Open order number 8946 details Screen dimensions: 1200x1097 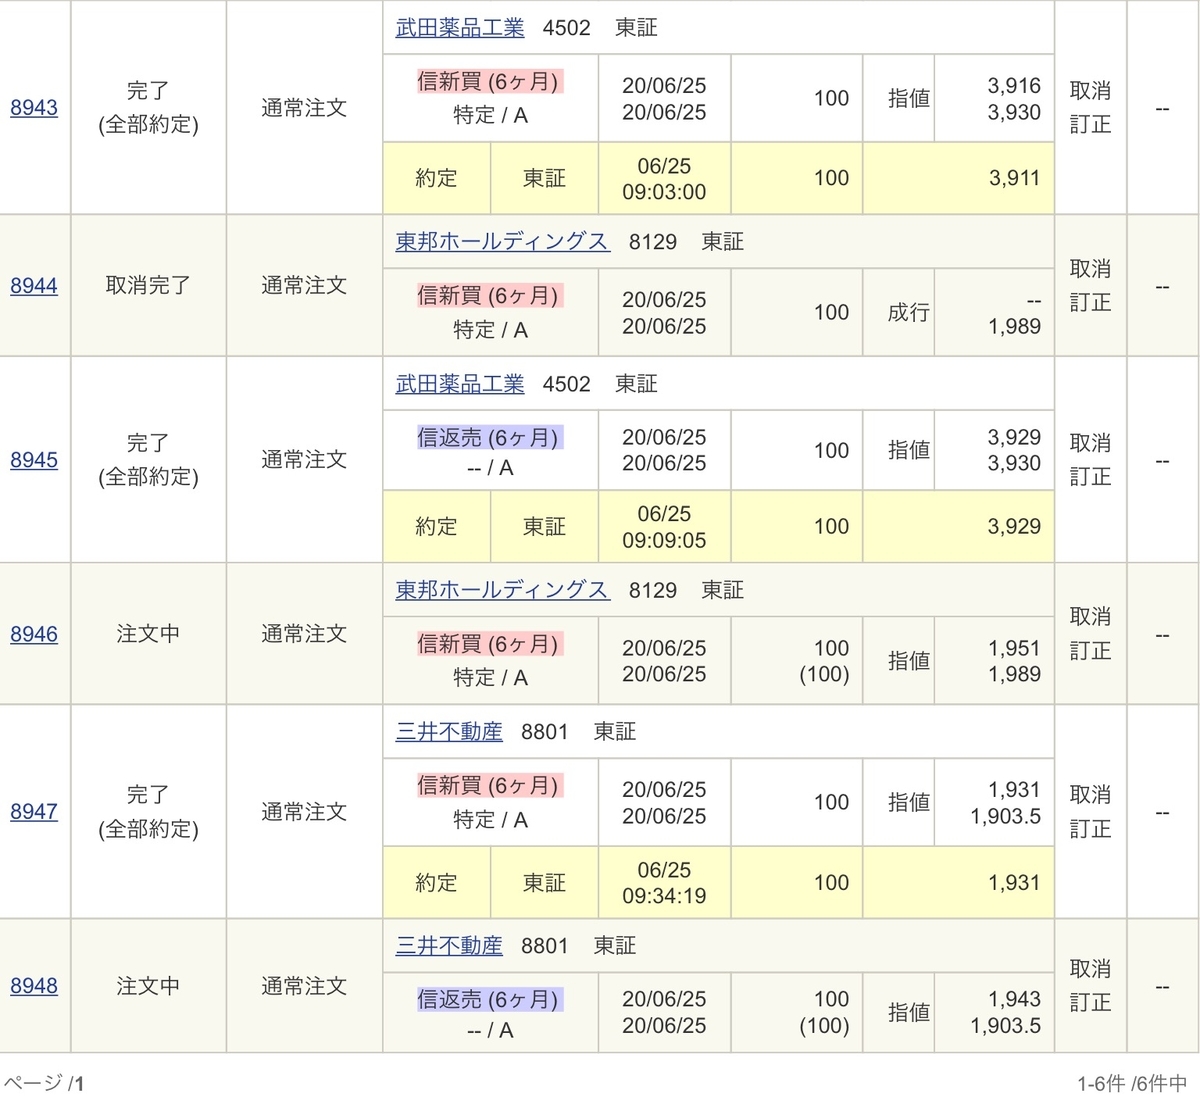[x=34, y=634]
